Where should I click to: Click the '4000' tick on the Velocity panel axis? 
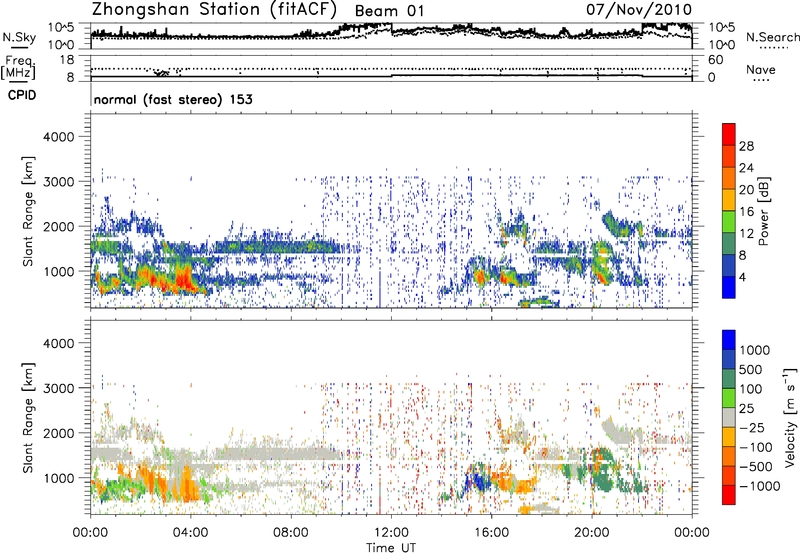coord(59,343)
